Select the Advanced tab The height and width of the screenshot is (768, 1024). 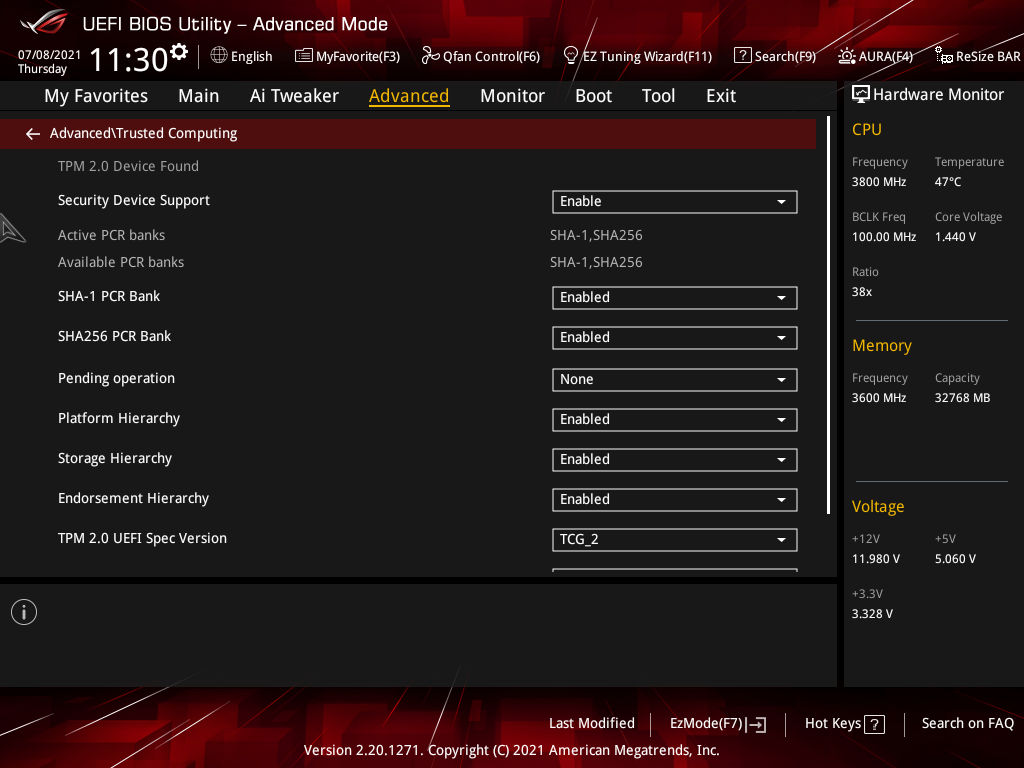pyautogui.click(x=409, y=96)
